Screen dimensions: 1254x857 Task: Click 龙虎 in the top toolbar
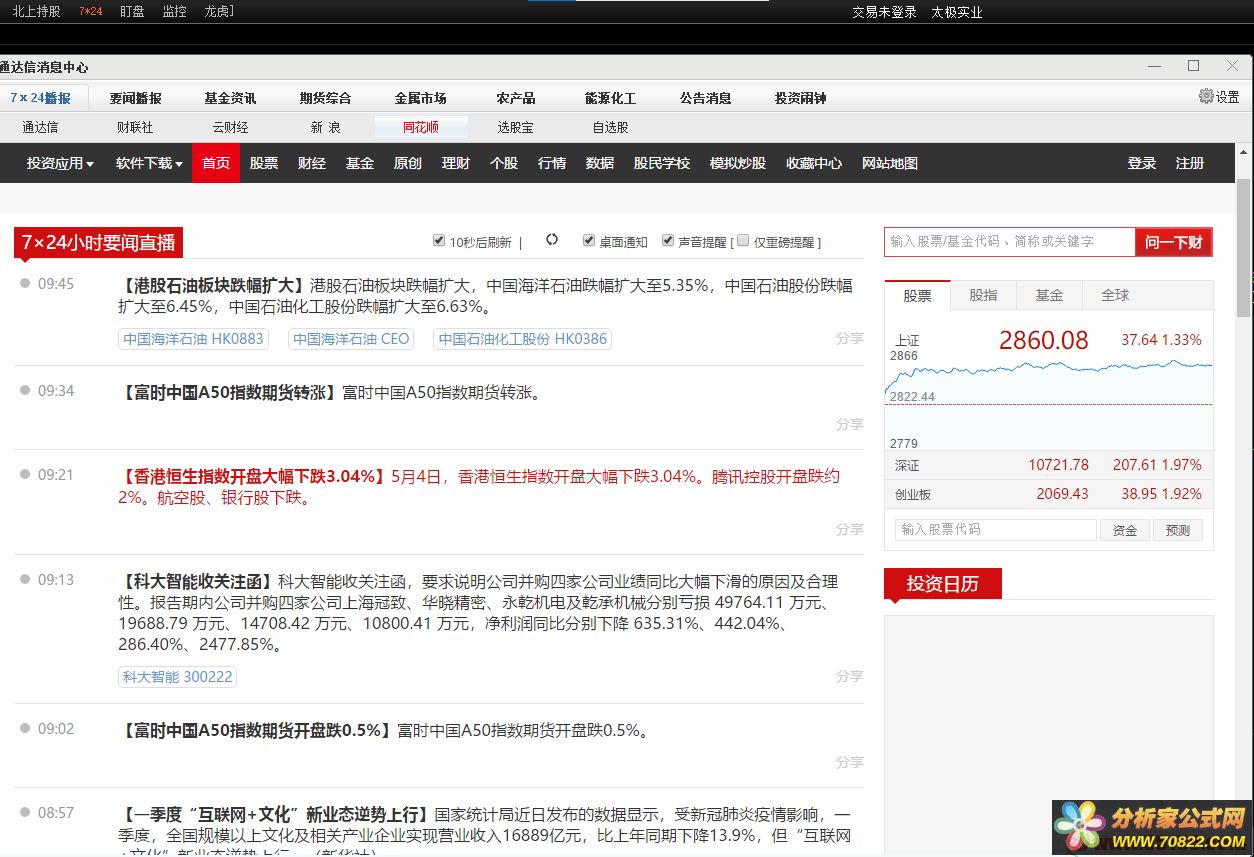coord(218,12)
